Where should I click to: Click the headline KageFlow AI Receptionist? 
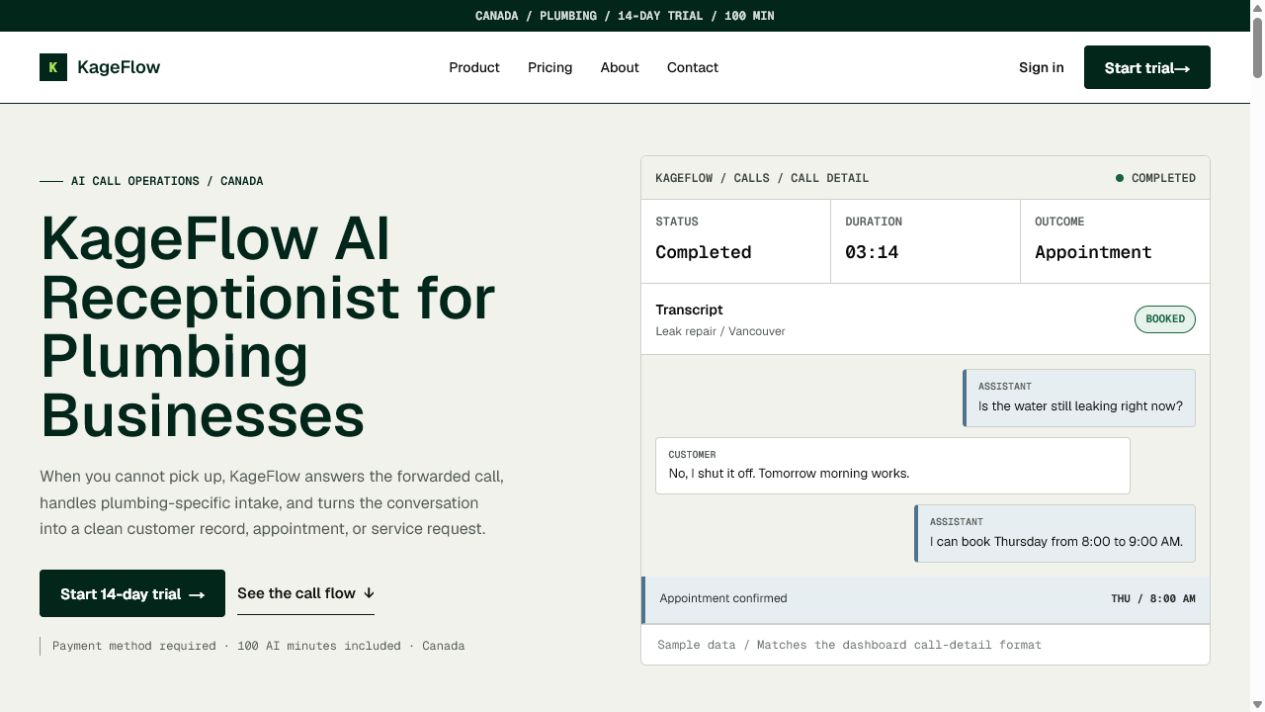point(268,327)
